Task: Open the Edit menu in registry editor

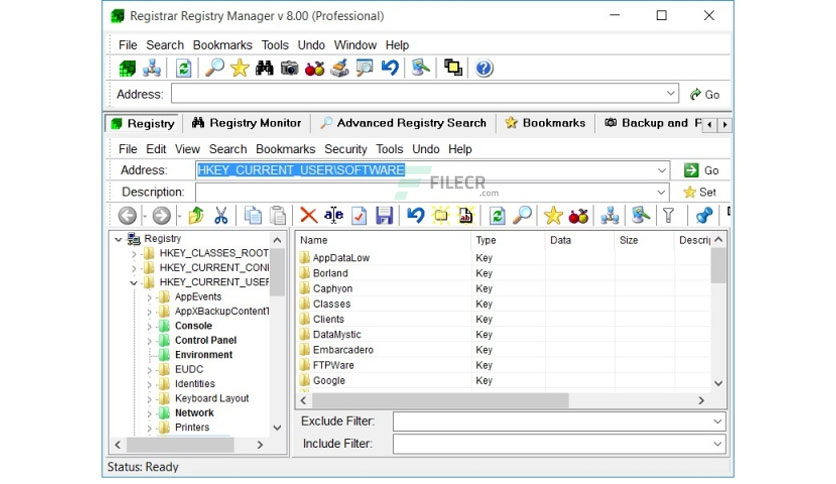Action: coord(156,149)
